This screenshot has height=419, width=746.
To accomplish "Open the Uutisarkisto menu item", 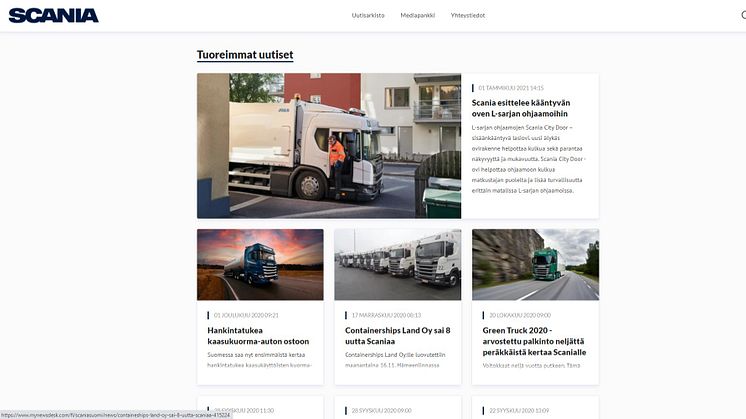I will coord(368,15).
